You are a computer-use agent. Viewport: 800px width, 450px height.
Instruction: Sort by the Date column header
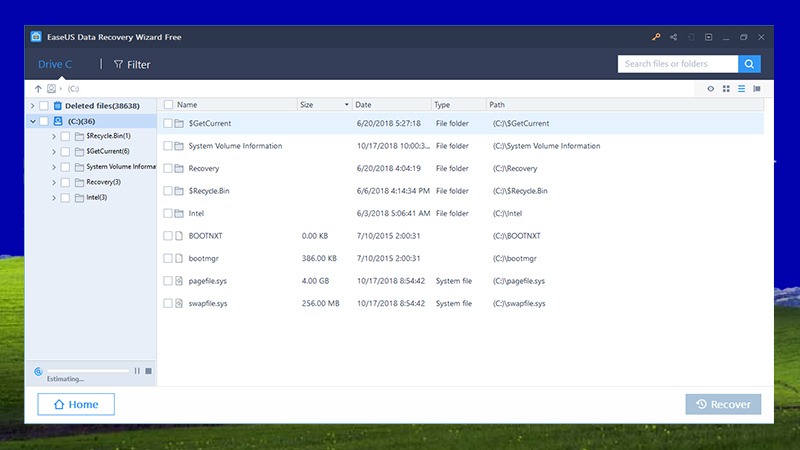click(x=363, y=105)
